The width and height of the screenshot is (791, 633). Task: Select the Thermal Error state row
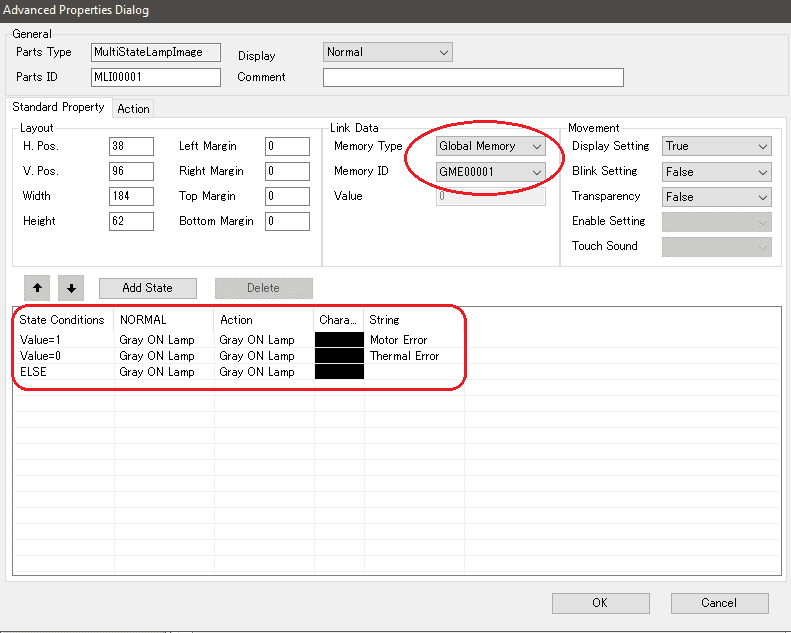tap(404, 356)
